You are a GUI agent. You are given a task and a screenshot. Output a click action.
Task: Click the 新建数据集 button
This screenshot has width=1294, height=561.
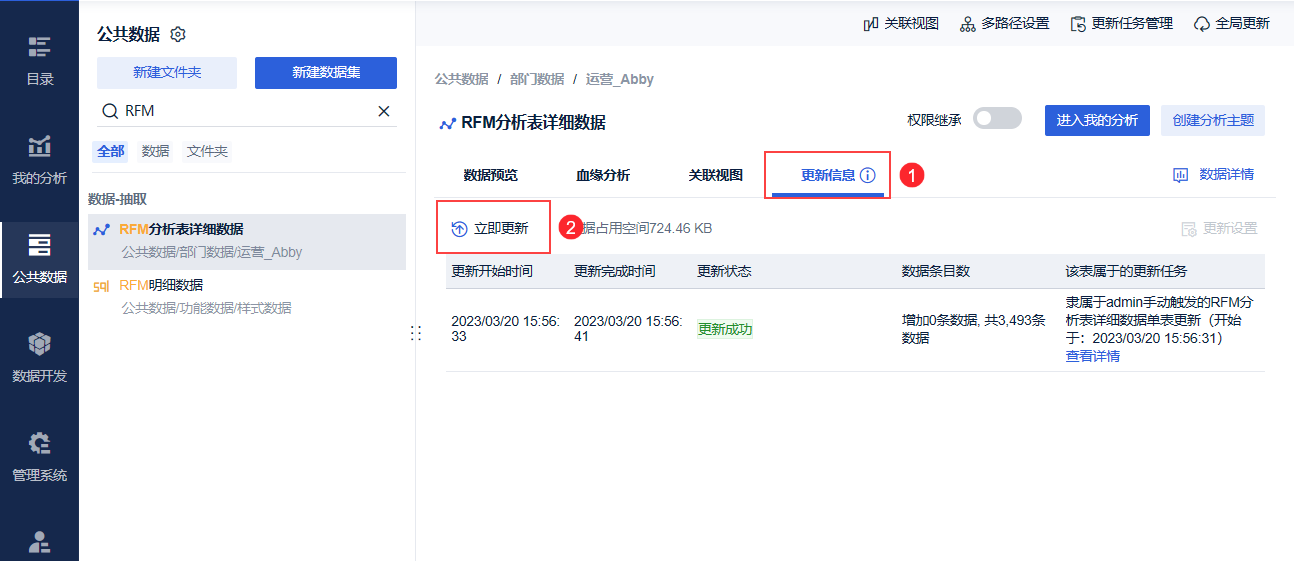[x=326, y=73]
